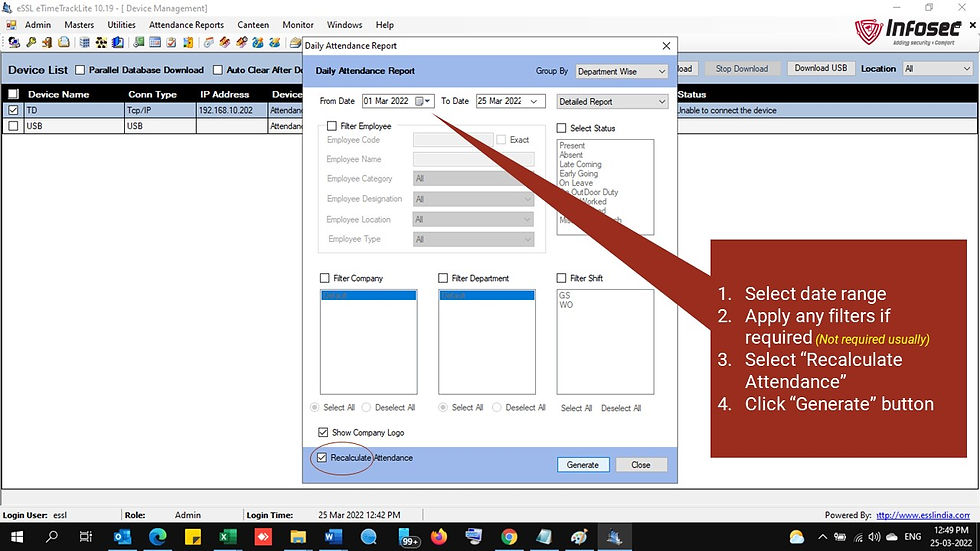Open the Canteen menu

253,25
